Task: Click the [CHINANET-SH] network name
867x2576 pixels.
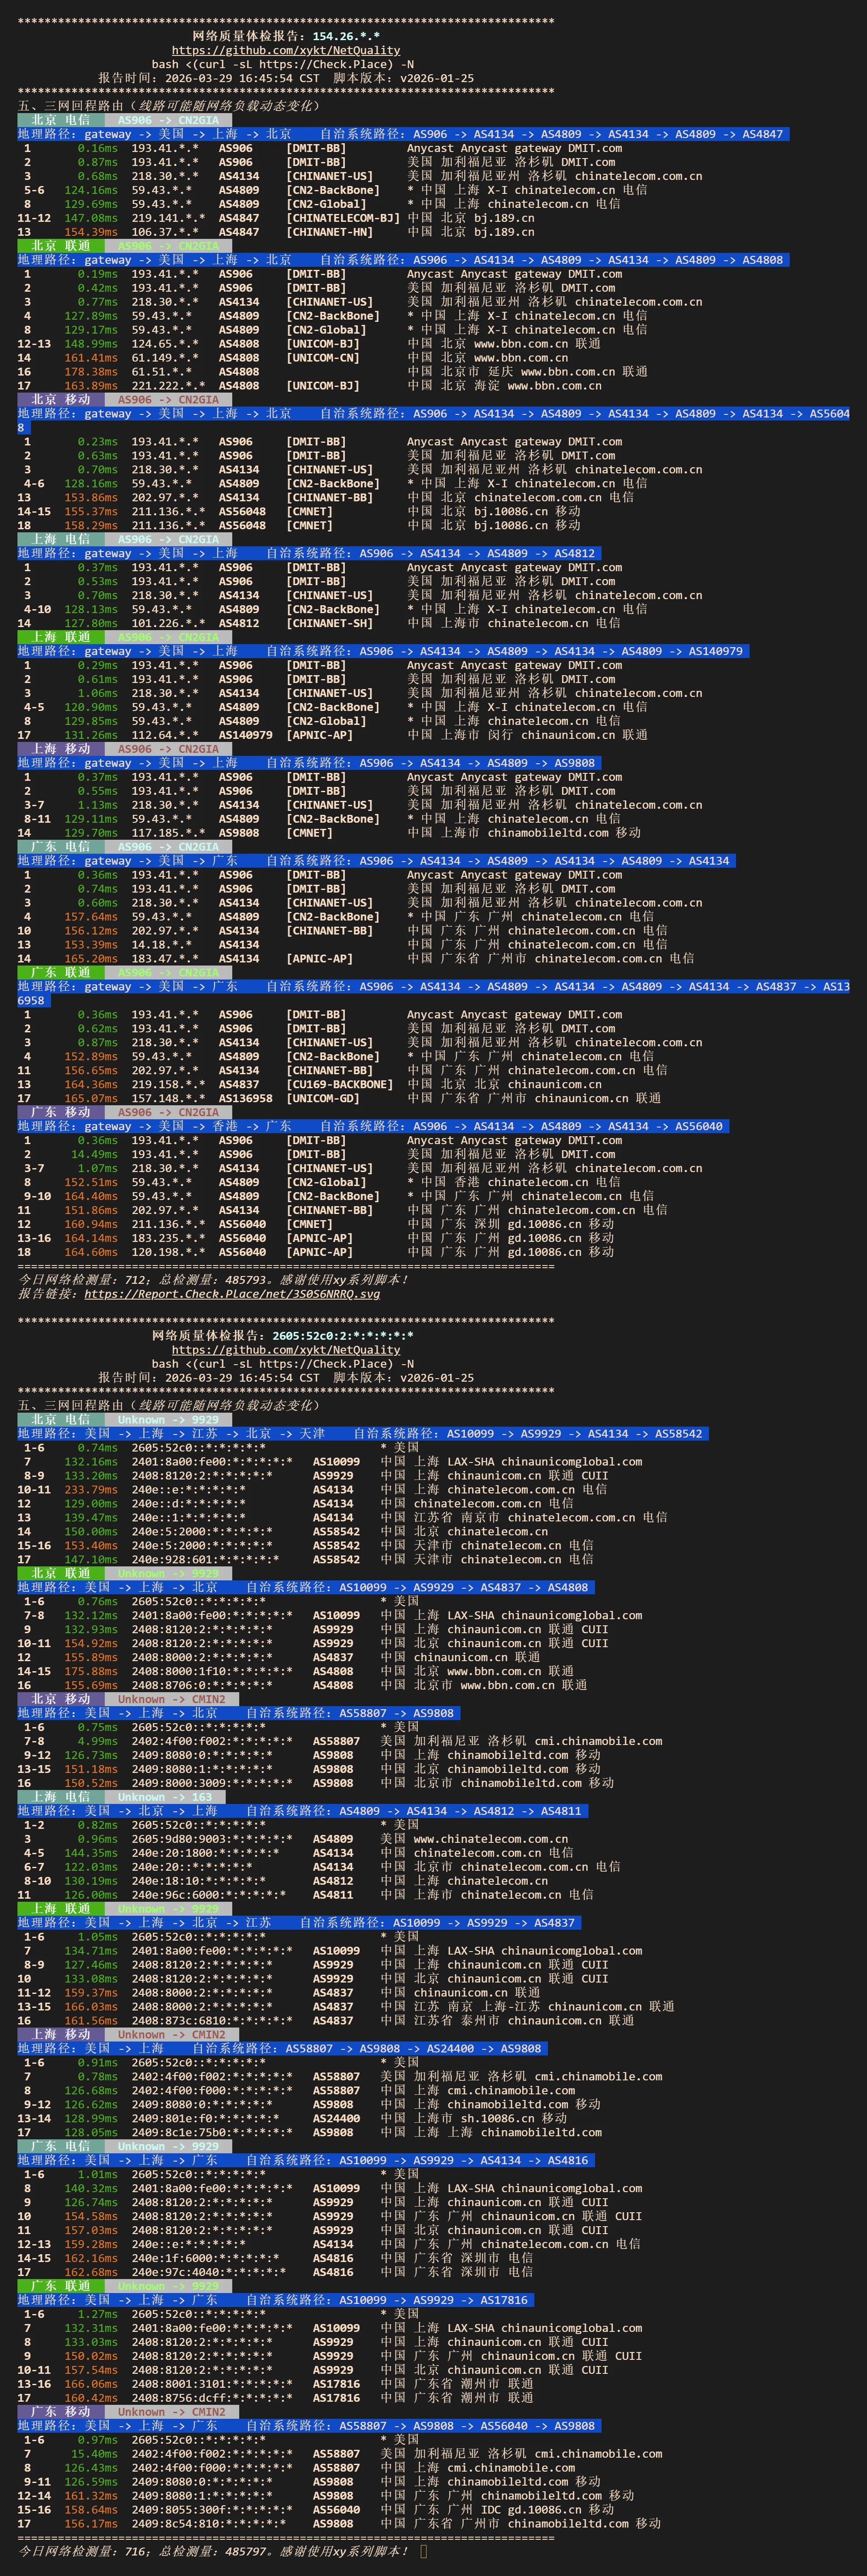Action: click(x=330, y=624)
